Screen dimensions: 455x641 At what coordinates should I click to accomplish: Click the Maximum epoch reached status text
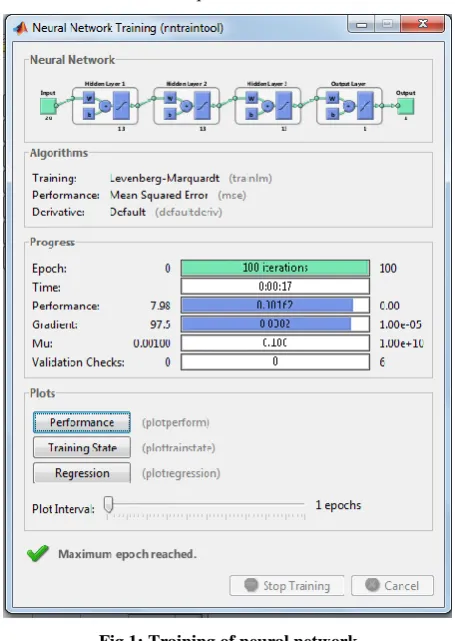click(x=127, y=554)
